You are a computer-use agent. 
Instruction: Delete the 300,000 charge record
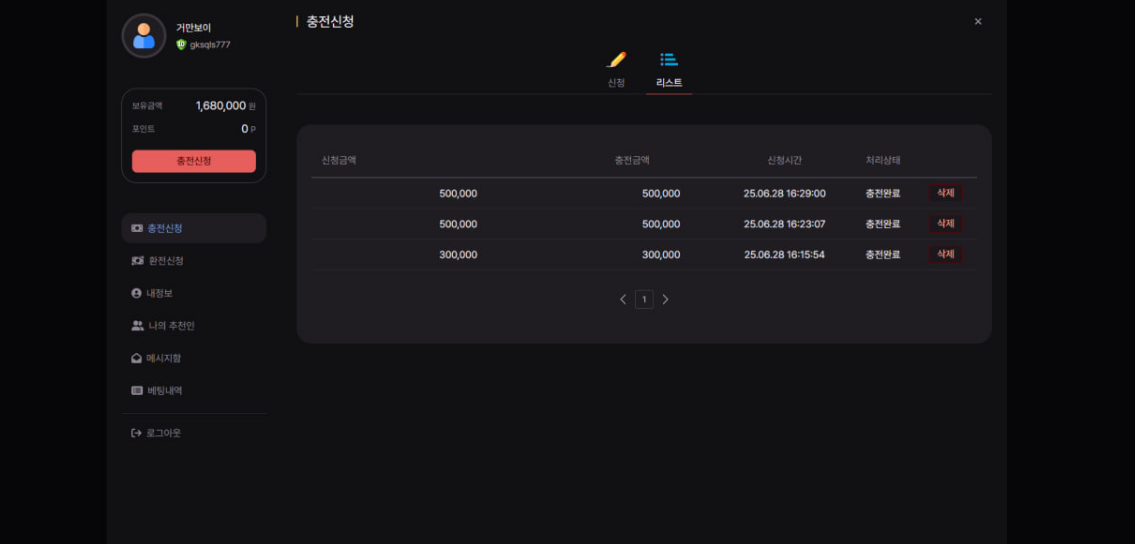pyautogui.click(x=945, y=254)
